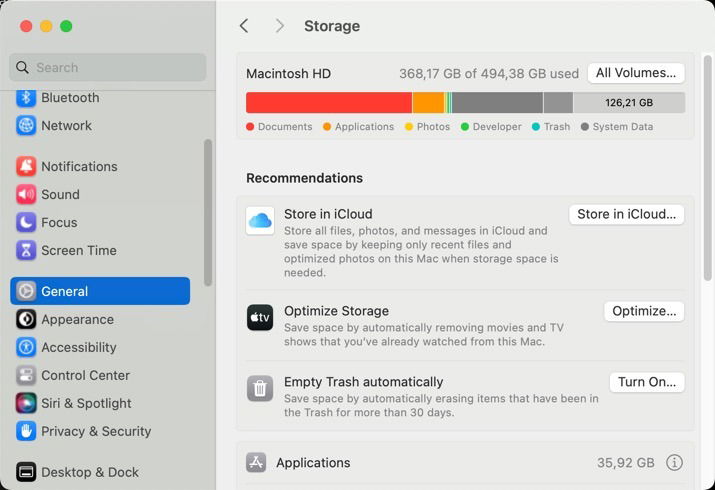The width and height of the screenshot is (715, 490).
Task: Click the Recommendations heading
Action: [305, 178]
